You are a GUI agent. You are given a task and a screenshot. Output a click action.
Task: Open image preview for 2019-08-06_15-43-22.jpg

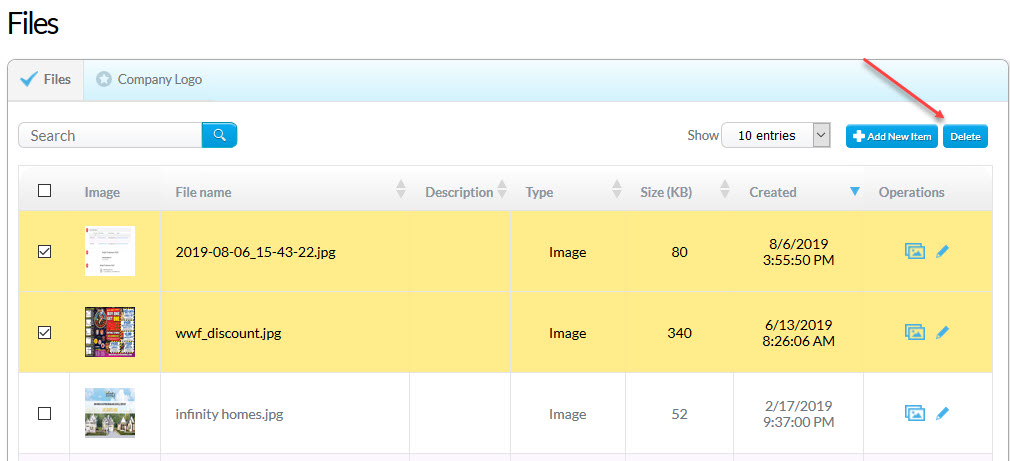[915, 252]
